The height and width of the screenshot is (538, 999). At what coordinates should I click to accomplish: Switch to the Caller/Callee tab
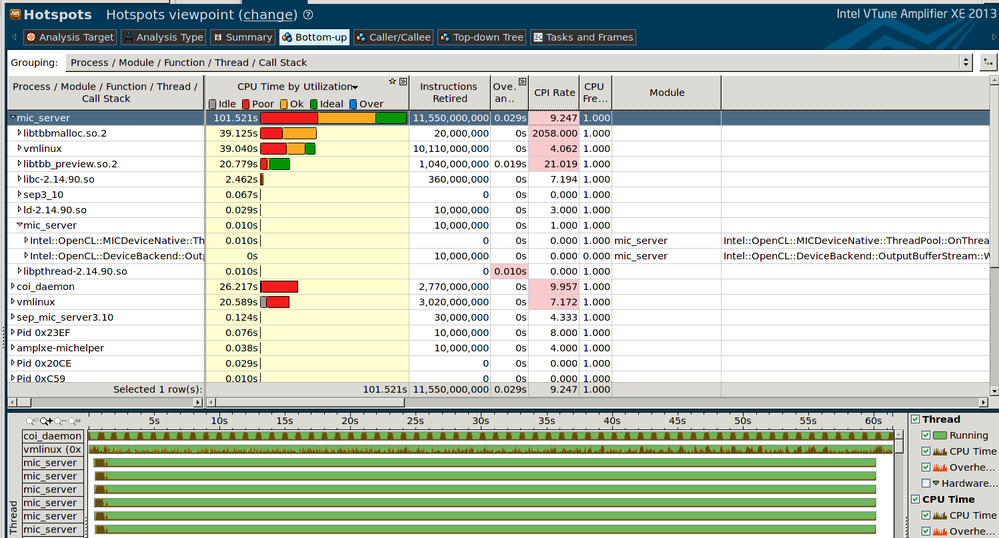(393, 37)
